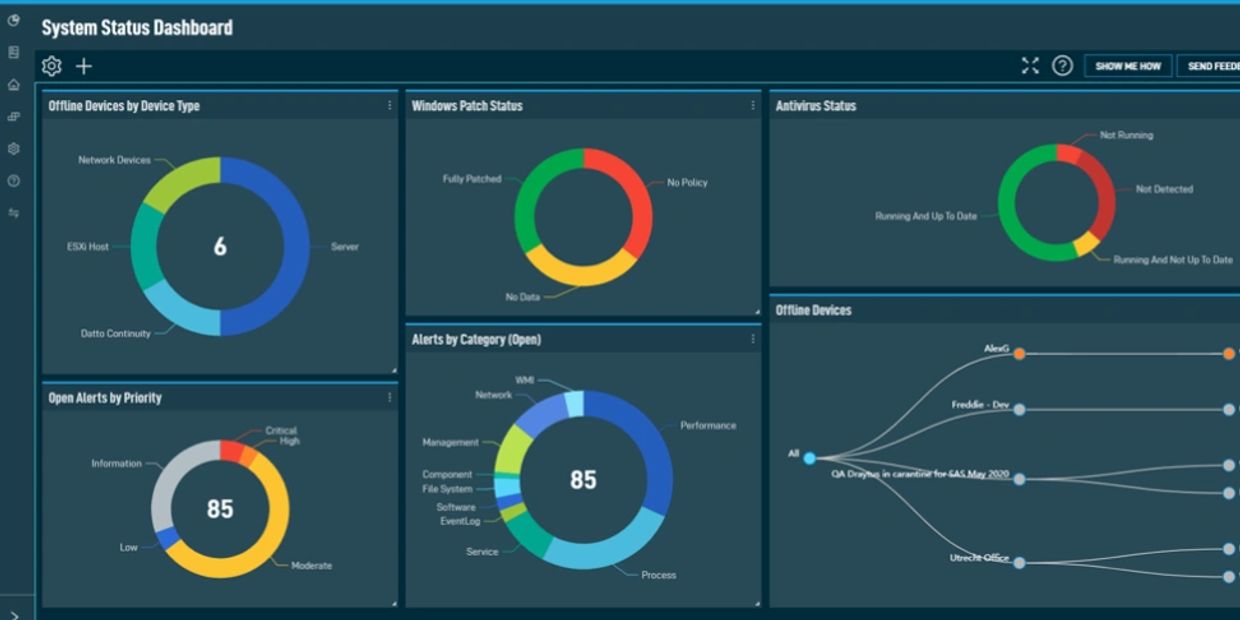Go to Home from the left sidebar
Image resolution: width=1240 pixels, height=620 pixels.
[14, 85]
